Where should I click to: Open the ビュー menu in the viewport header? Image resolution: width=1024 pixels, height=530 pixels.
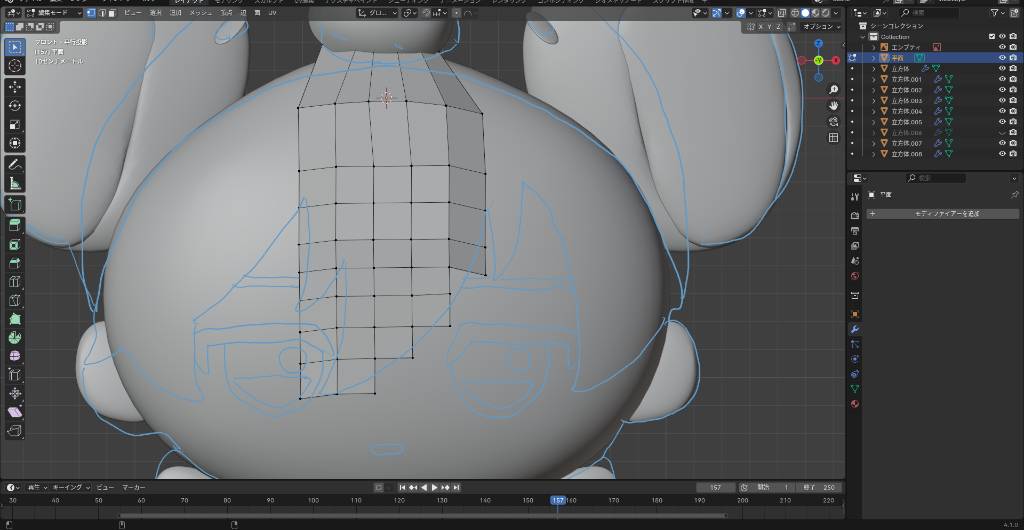[x=132, y=13]
